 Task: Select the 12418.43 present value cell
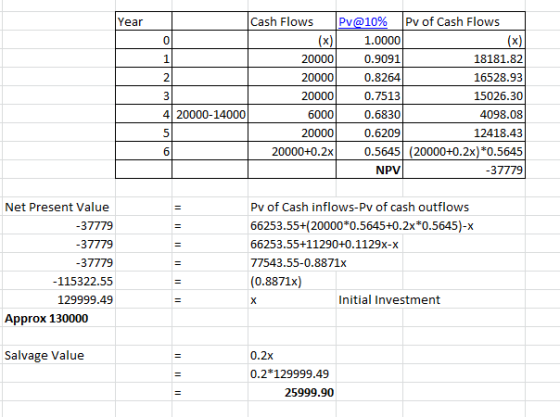pyautogui.click(x=464, y=132)
